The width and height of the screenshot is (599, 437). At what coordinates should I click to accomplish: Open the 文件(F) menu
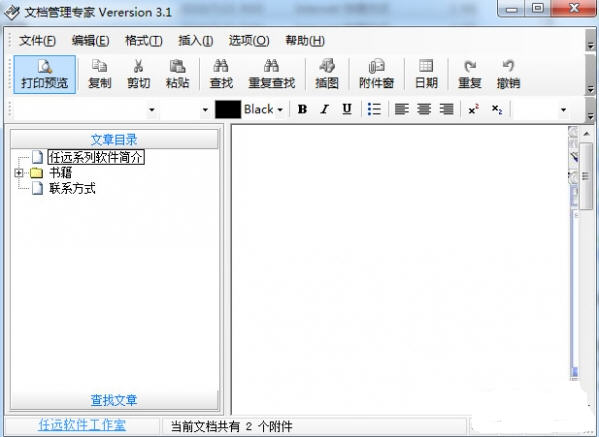coord(37,40)
